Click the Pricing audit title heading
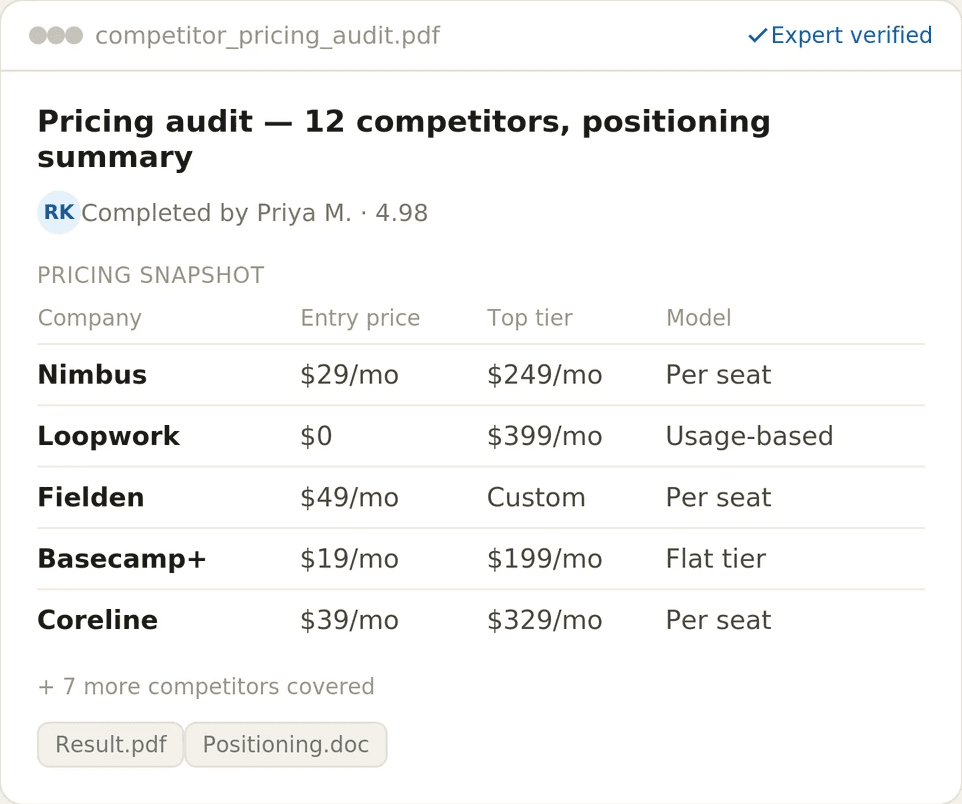This screenshot has width=962, height=804. click(x=404, y=139)
